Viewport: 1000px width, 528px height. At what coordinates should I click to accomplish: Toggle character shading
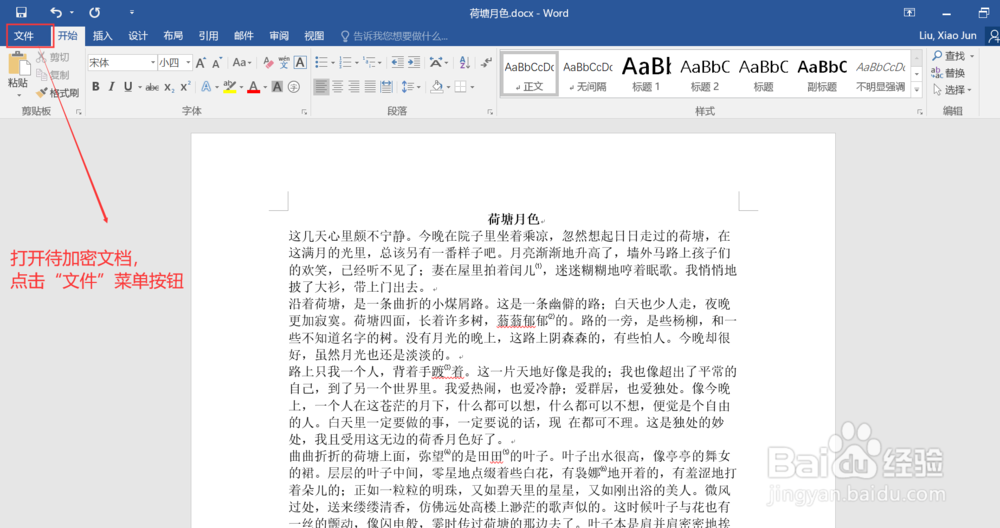[x=277, y=87]
